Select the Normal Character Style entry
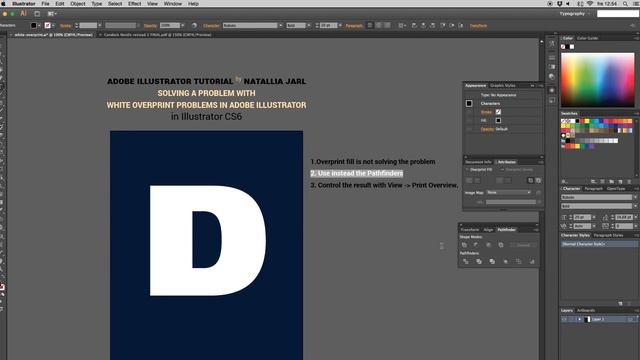The image size is (640, 360). click(x=599, y=244)
